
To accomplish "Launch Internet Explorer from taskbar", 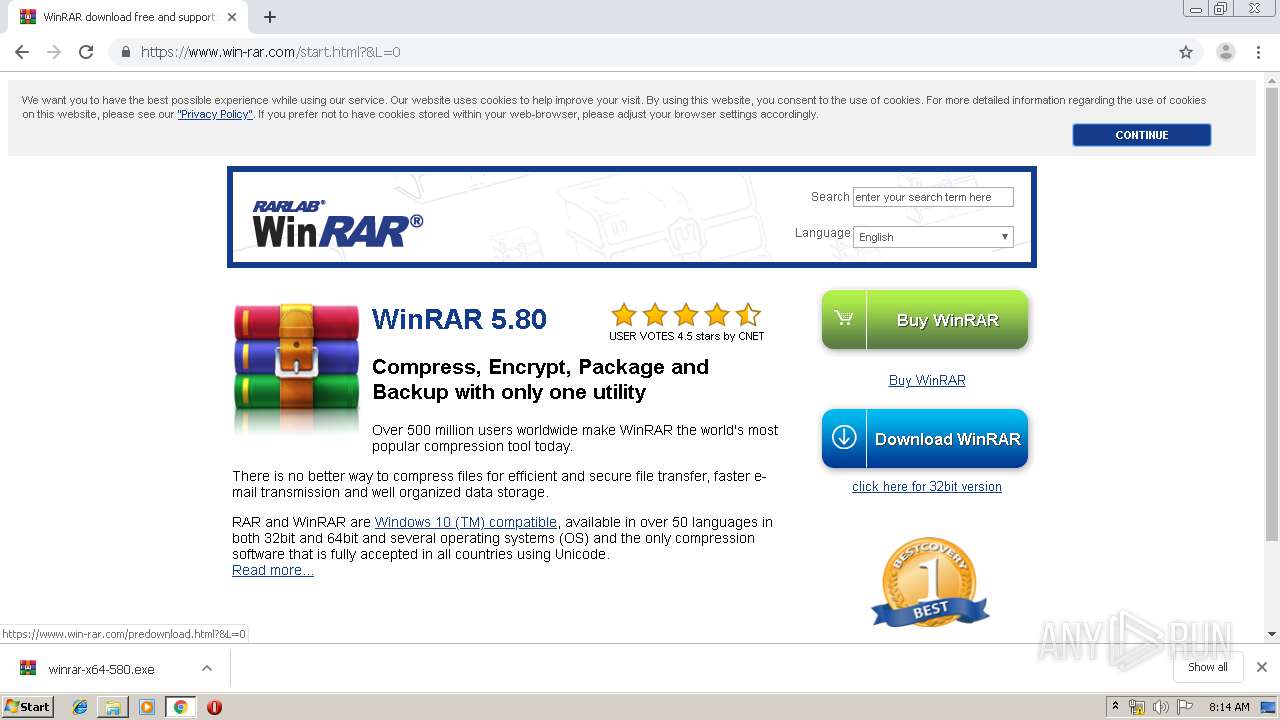I will point(80,707).
